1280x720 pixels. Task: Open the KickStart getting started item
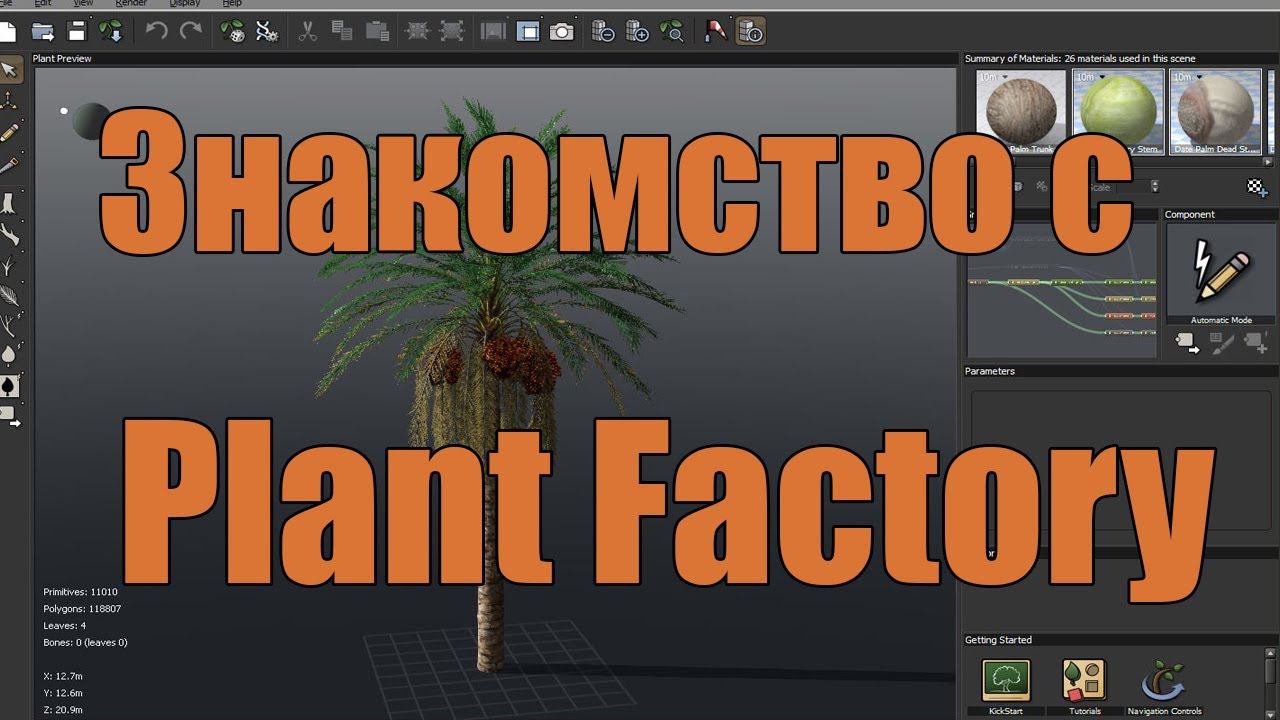point(1005,686)
